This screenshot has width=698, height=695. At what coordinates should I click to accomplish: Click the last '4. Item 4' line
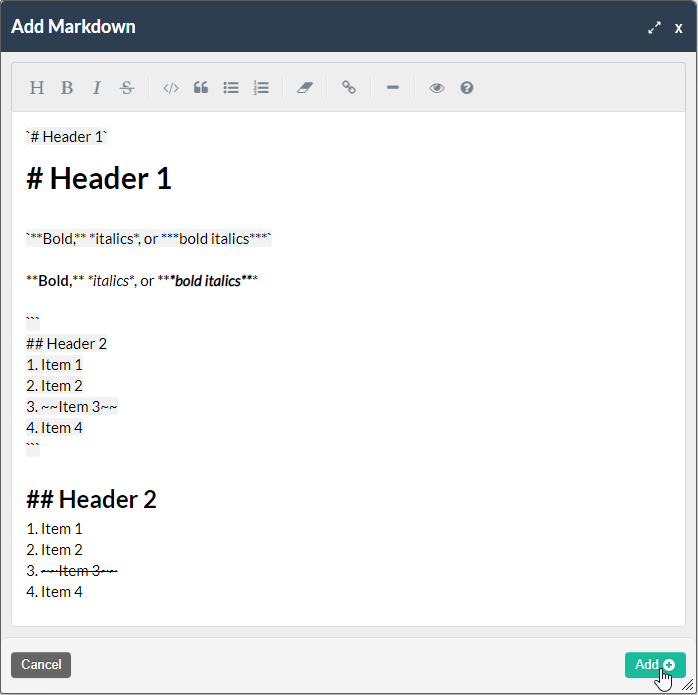tap(54, 592)
